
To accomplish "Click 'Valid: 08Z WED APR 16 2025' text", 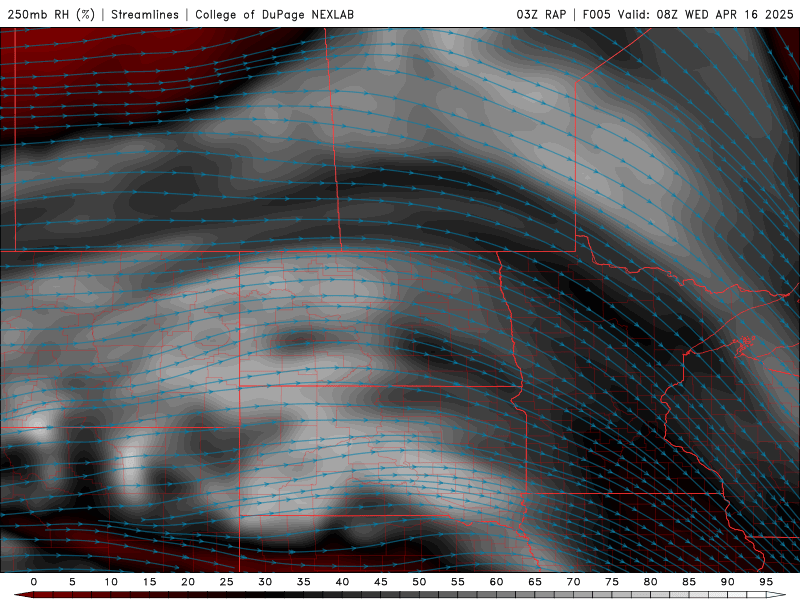I will click(706, 14).
